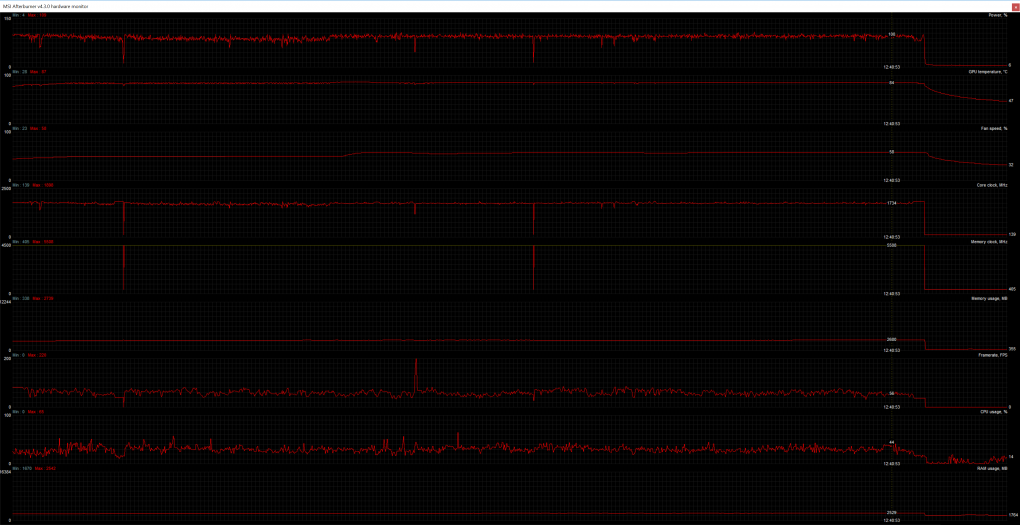Click the 16304 axis maximum of RAM usage graph
Image resolution: width=1020 pixels, height=525 pixels.
click(x=6, y=473)
